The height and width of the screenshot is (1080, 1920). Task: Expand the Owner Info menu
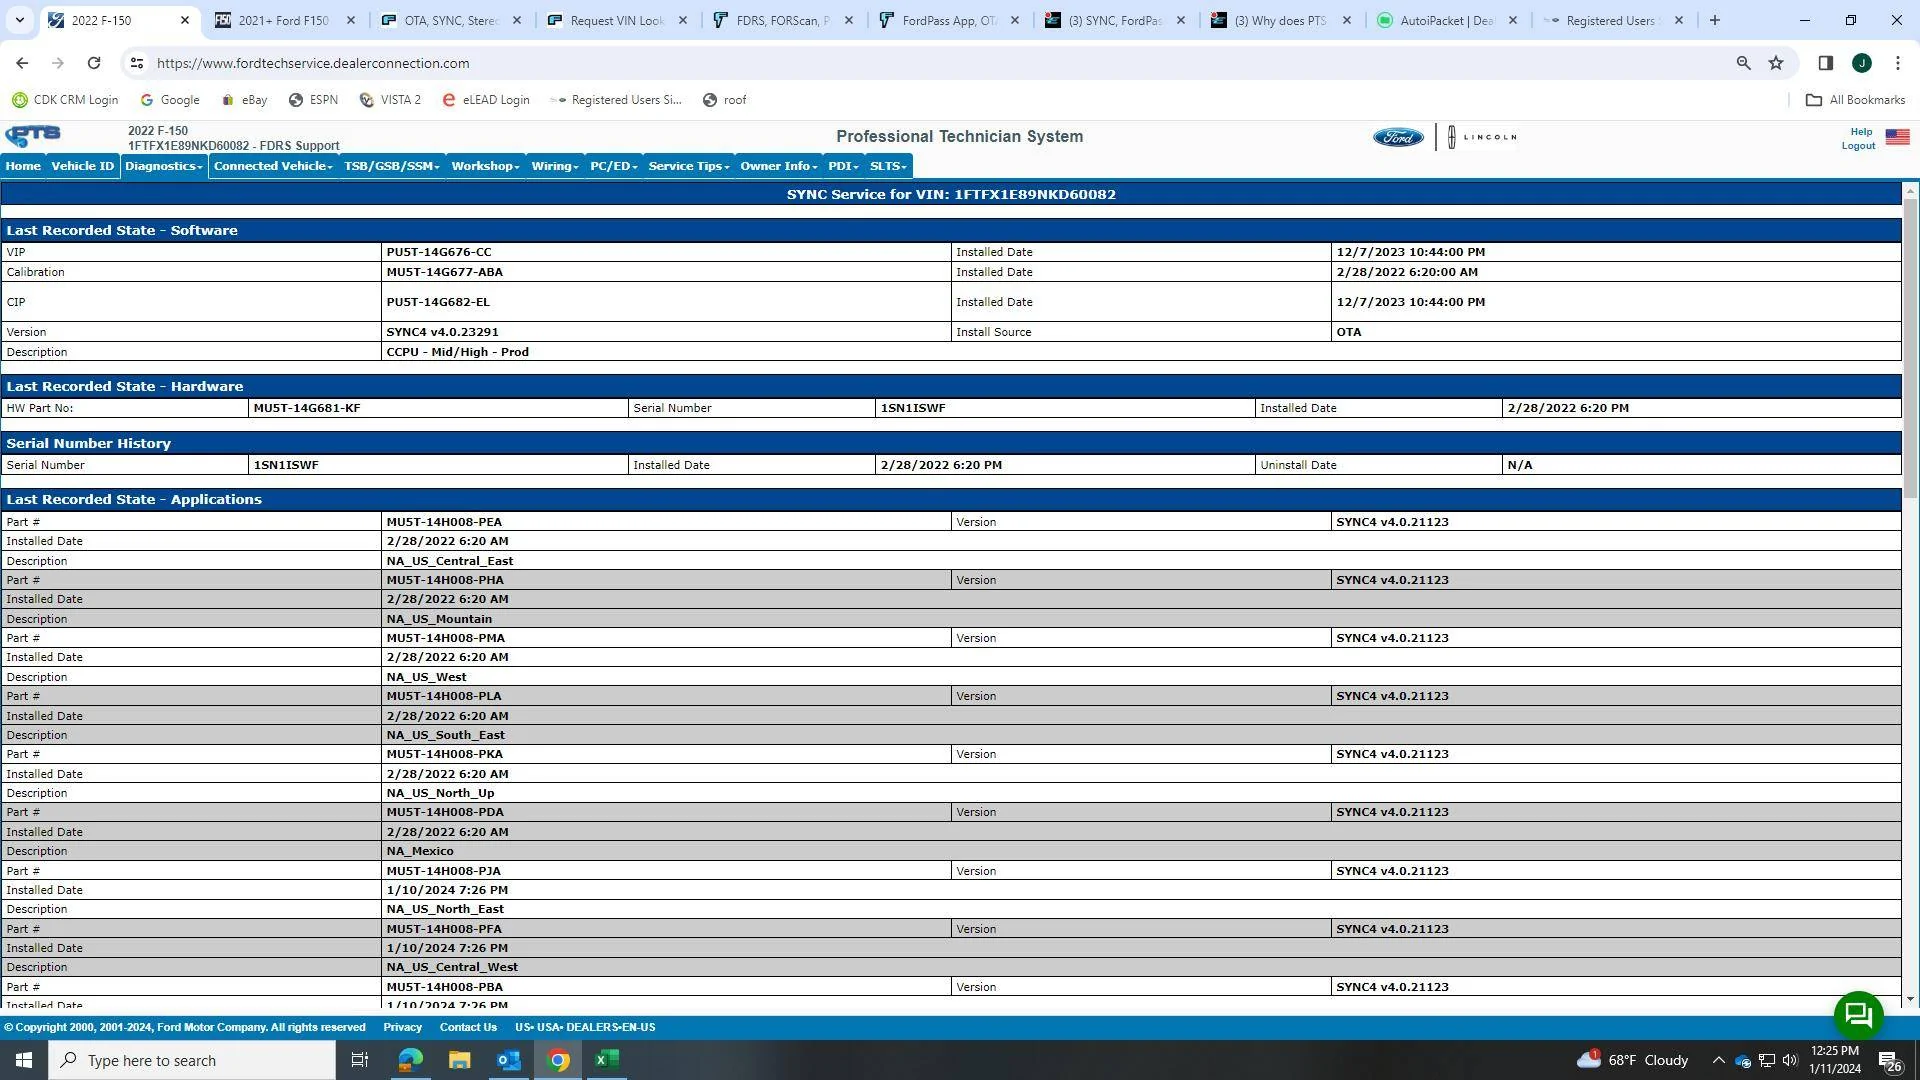pyautogui.click(x=779, y=166)
